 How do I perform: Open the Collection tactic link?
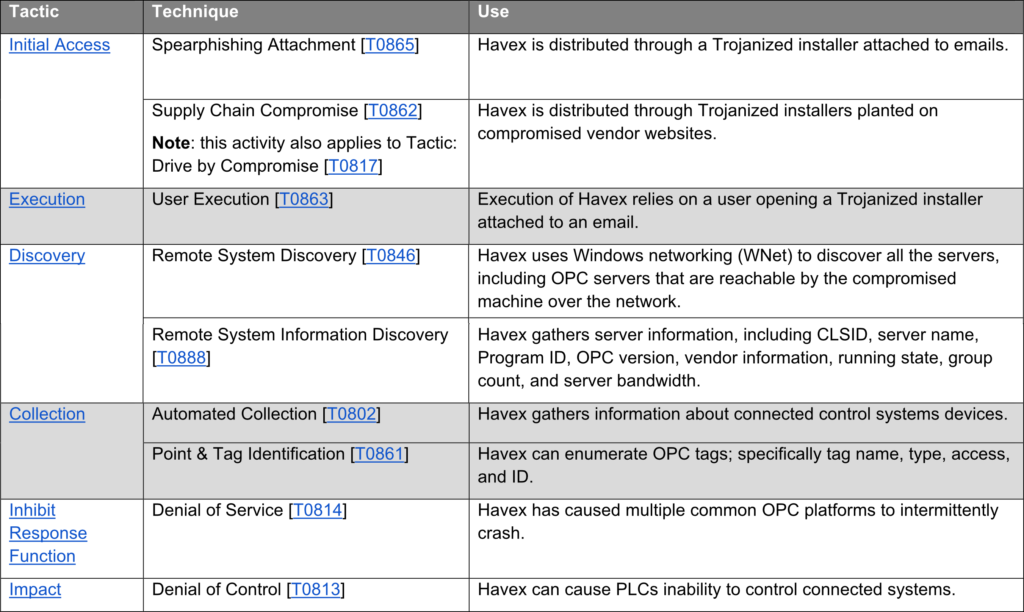tap(47, 414)
